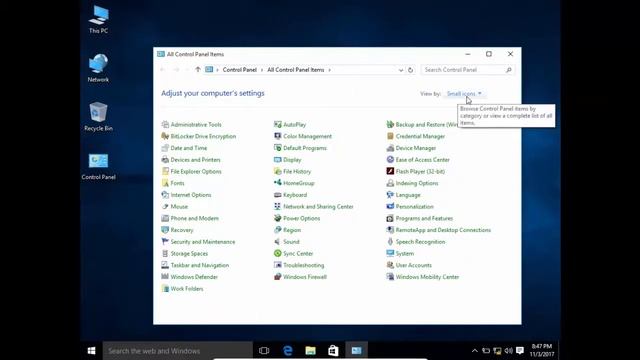This screenshot has height=360, width=640.
Task: Open Indexing Options link
Action: [417, 183]
